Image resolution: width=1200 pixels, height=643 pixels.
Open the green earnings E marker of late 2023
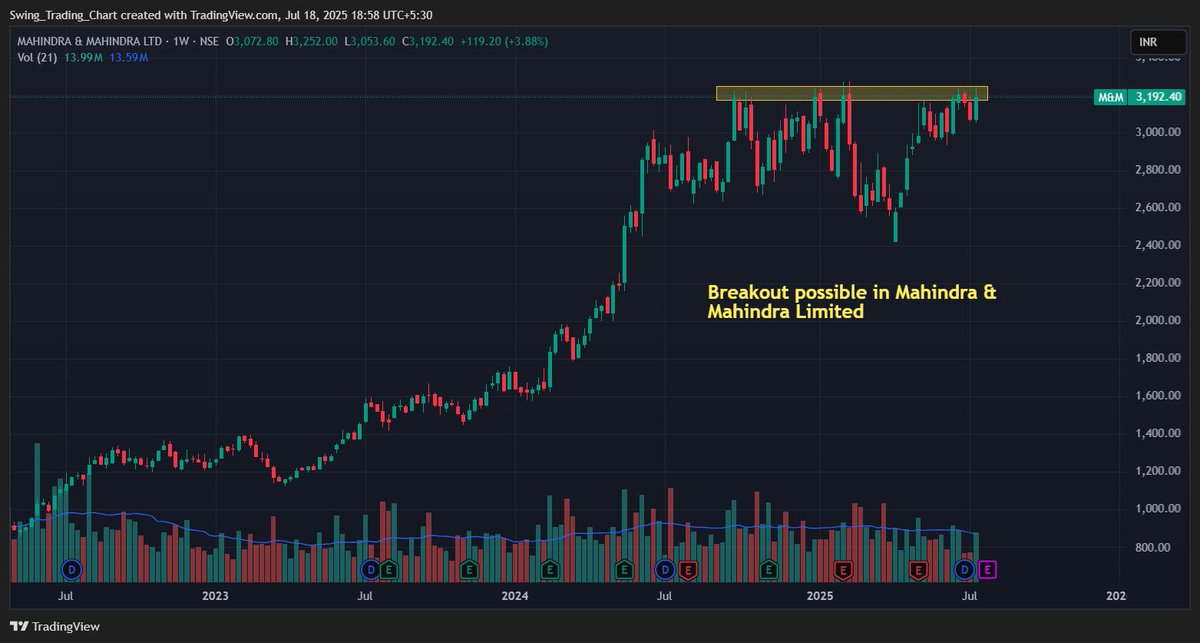click(x=468, y=569)
